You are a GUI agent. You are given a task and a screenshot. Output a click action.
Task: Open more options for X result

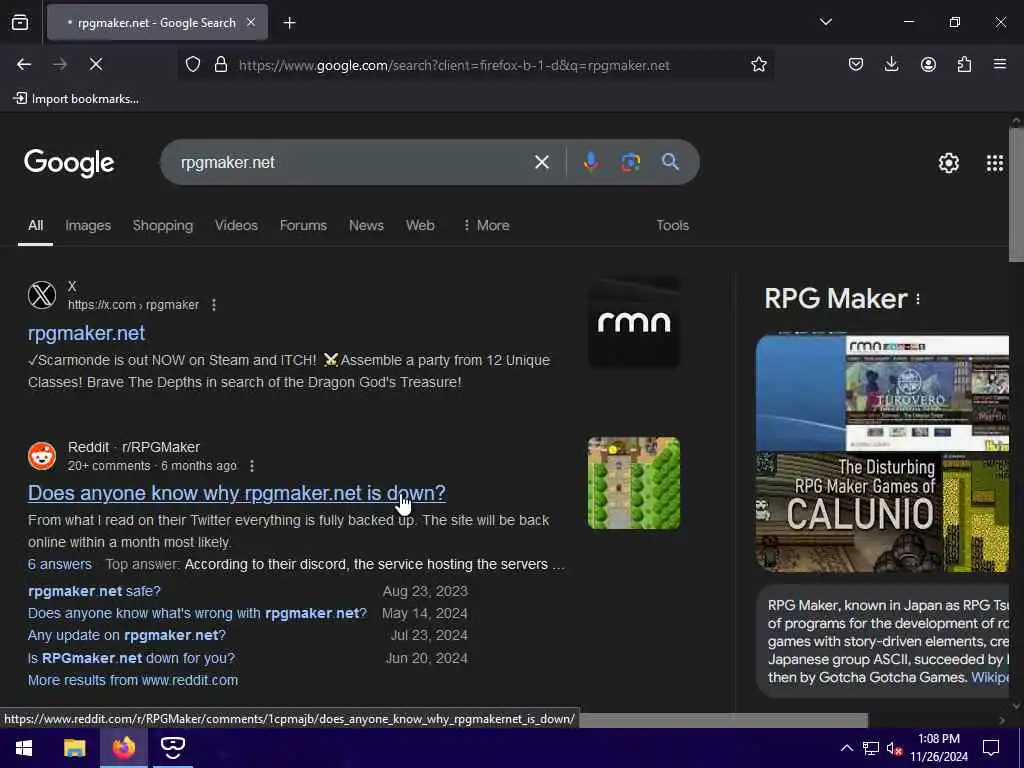(x=214, y=305)
